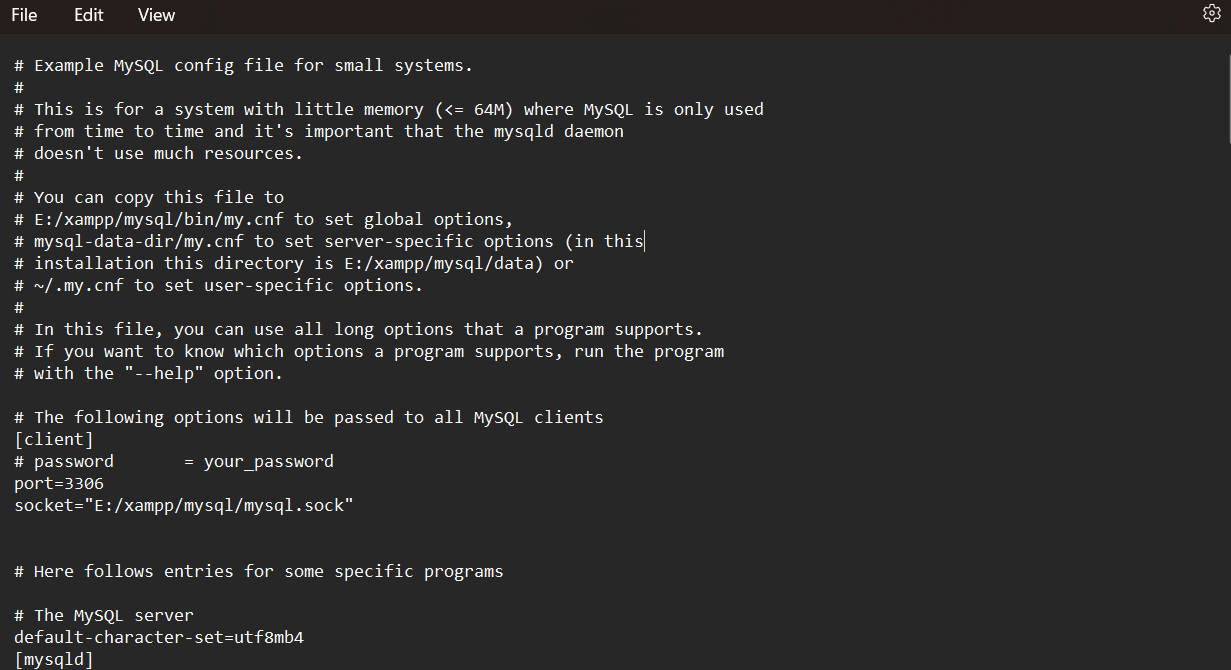Click the socket path mysql.sock line
Viewport: 1231px width, 670px height.
(x=184, y=505)
